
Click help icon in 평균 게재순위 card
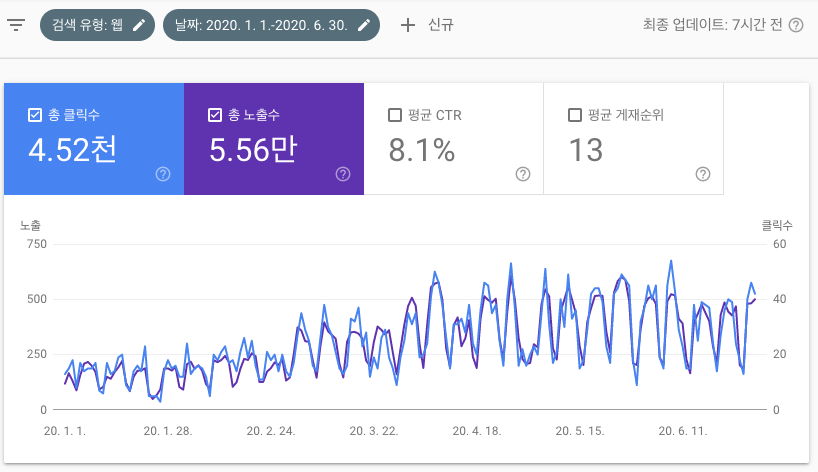pos(703,174)
